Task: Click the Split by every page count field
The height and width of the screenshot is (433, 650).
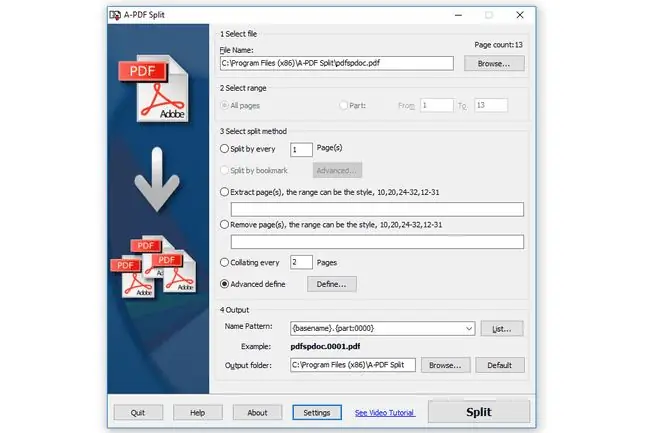Action: pyautogui.click(x=301, y=150)
